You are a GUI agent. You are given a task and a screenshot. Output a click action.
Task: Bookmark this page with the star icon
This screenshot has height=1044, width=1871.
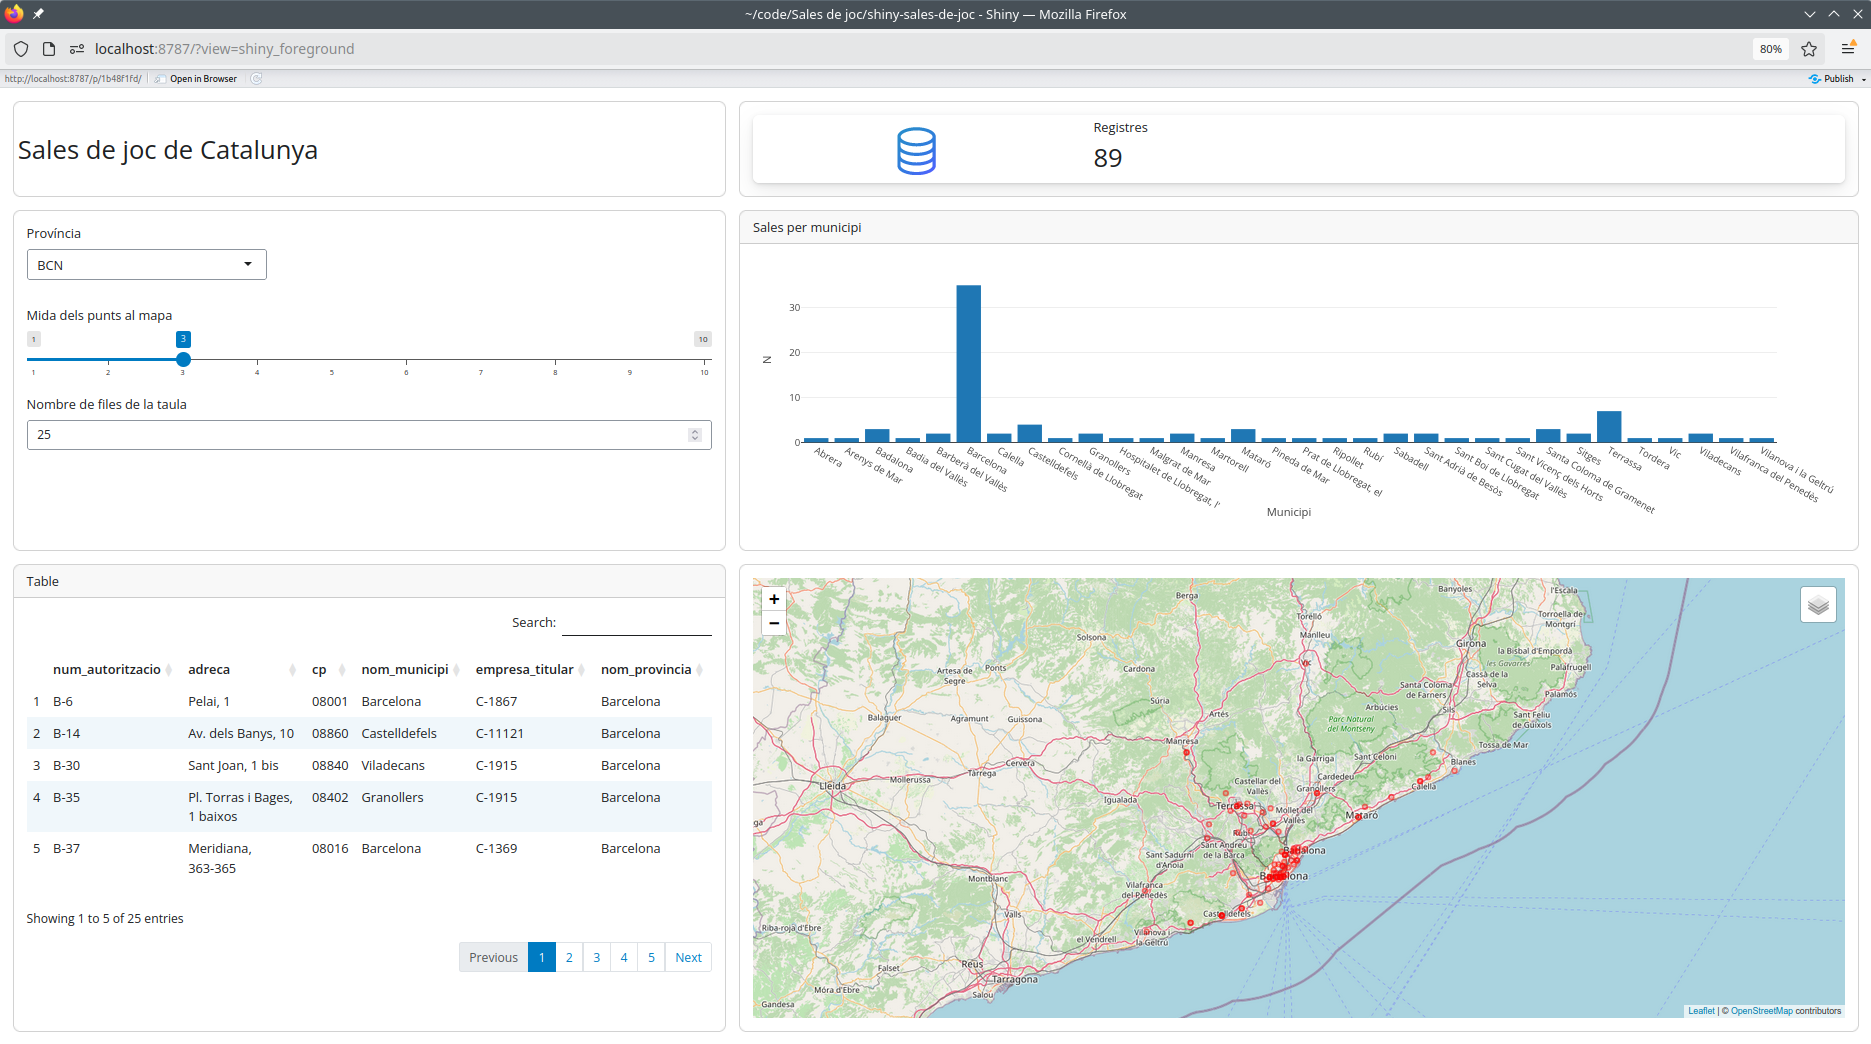coord(1809,49)
